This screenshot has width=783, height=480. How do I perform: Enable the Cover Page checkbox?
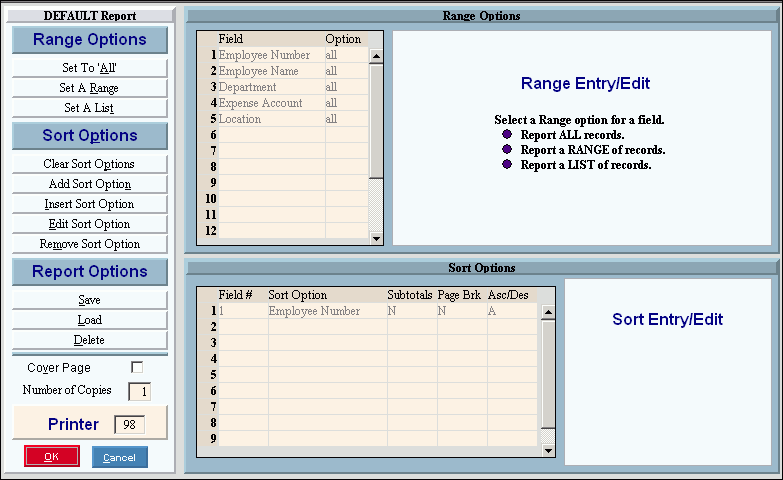pos(137,367)
